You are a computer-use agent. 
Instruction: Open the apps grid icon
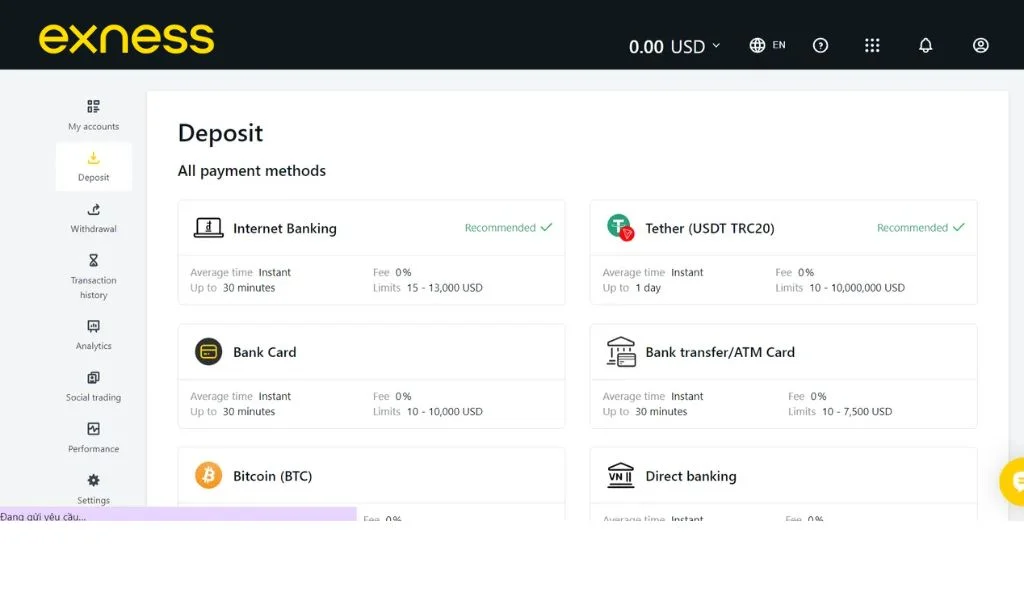872,45
